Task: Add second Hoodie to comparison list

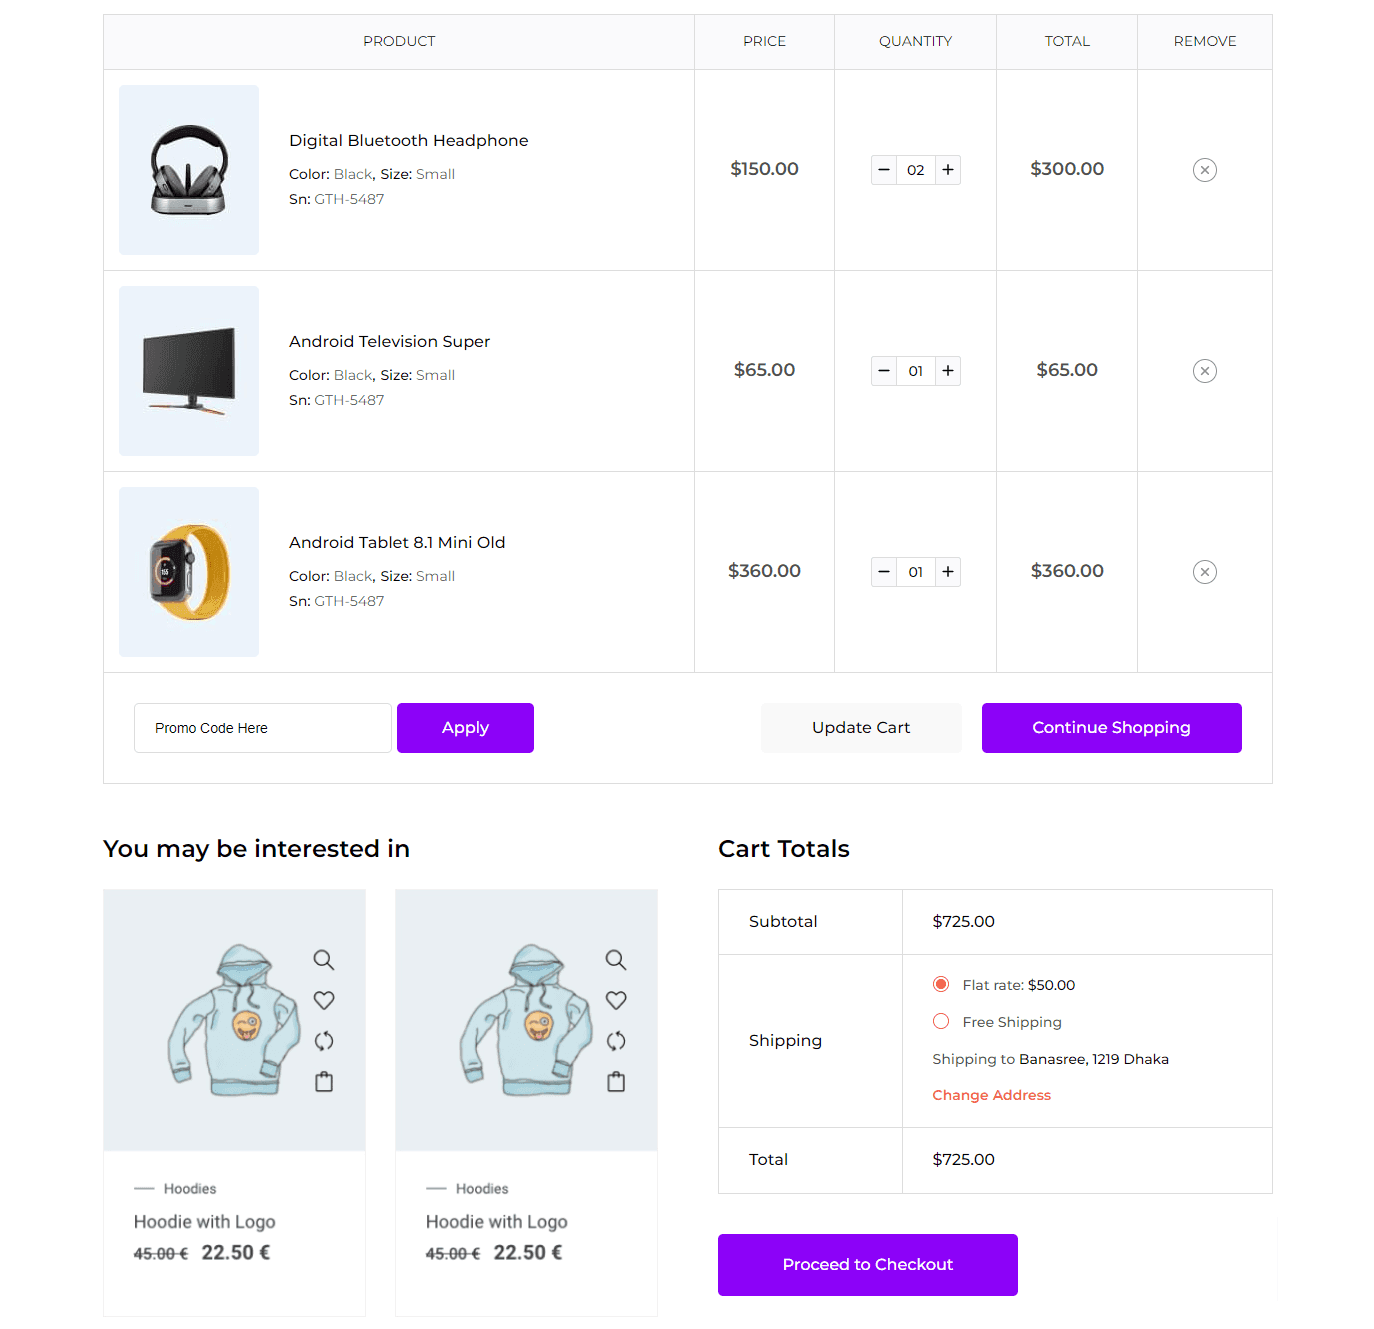Action: pos(615,1041)
